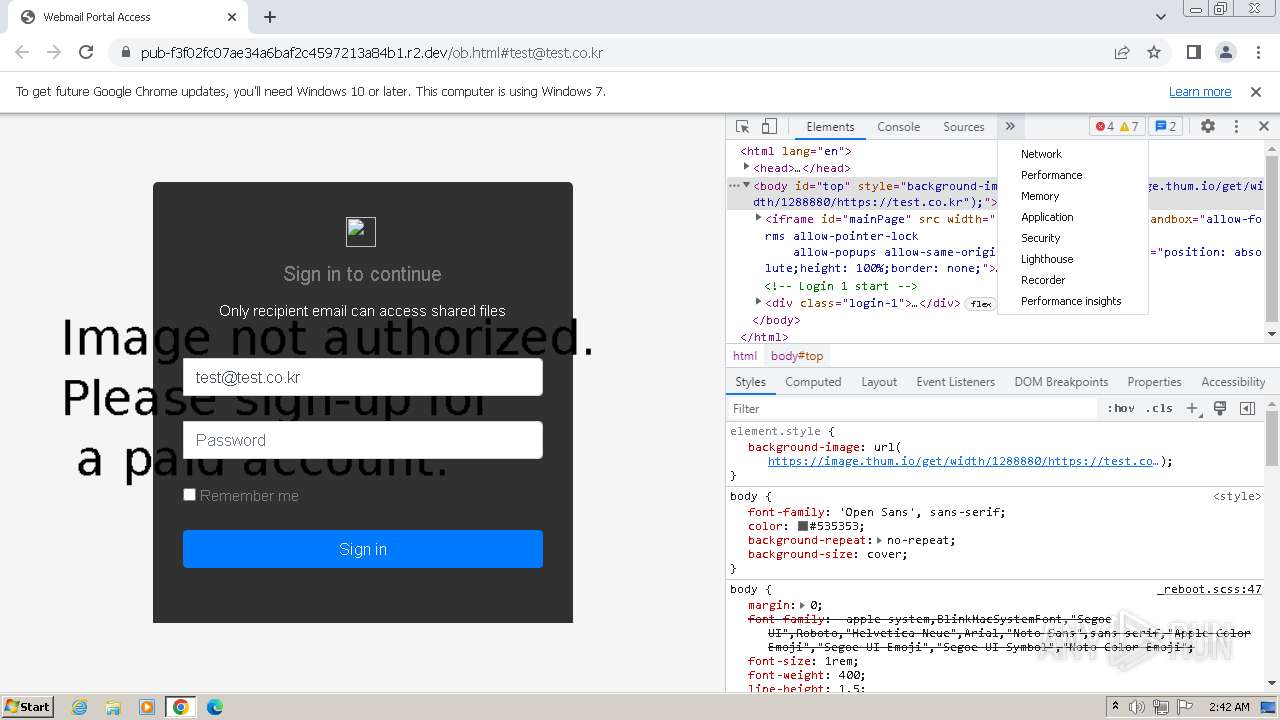Expand the div class login-1 node
1280x720 pixels.
(758, 301)
